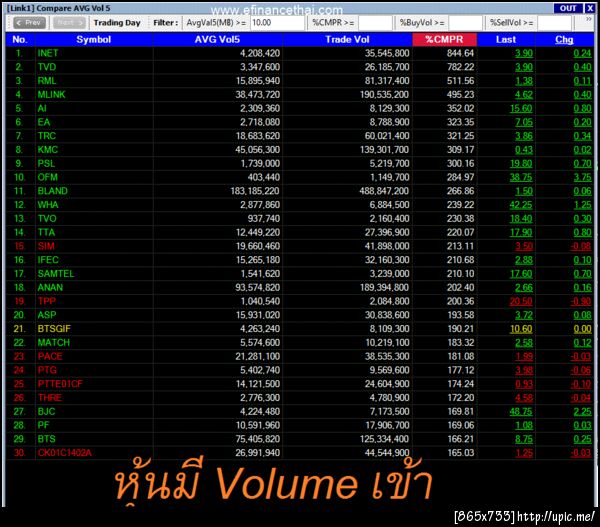Select the TRC symbol
Screen dimensions: 600x527
[47, 136]
